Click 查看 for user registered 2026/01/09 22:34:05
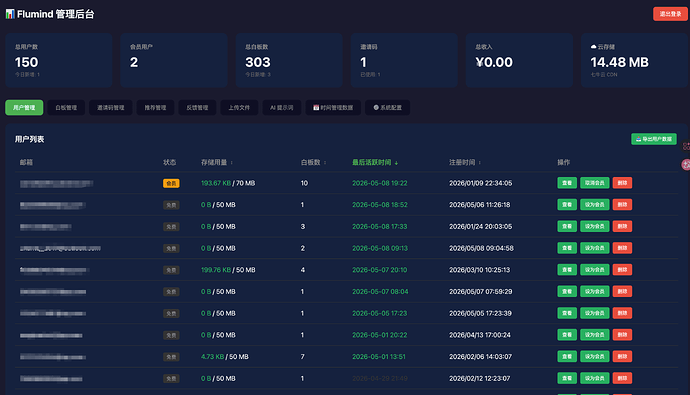 pos(567,183)
